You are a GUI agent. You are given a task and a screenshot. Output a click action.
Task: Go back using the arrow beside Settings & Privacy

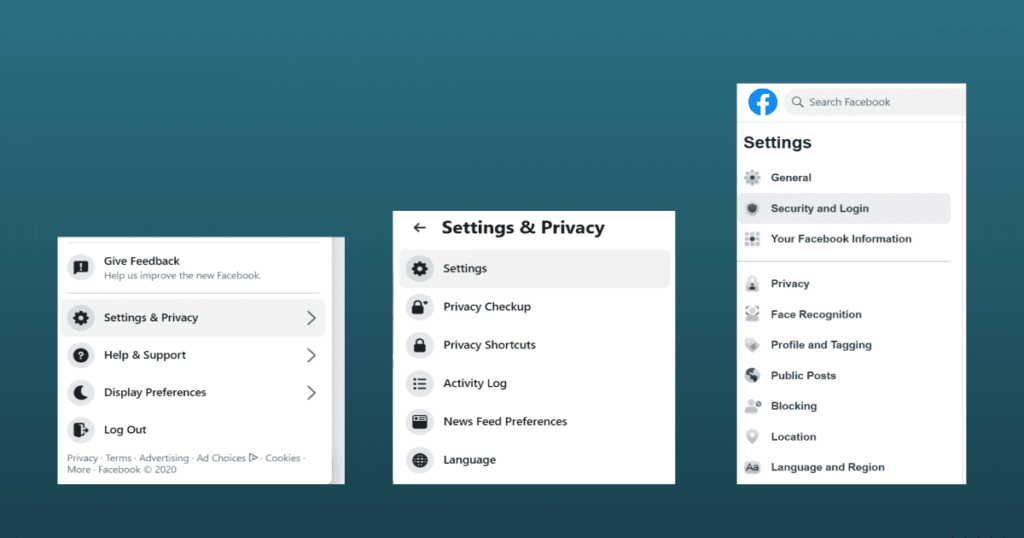coord(419,227)
